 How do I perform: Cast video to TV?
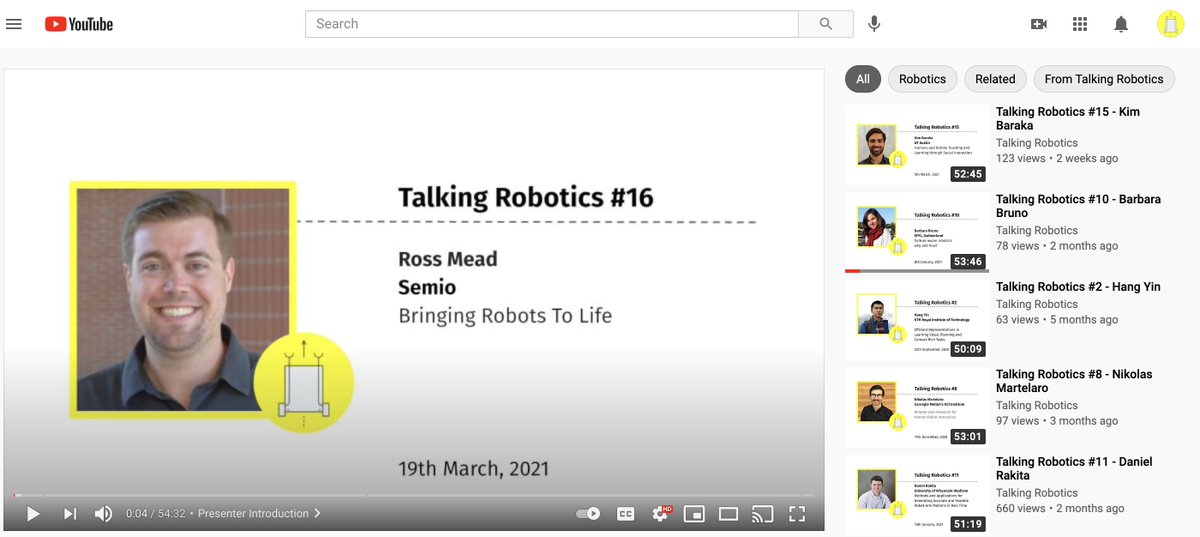pyautogui.click(x=763, y=514)
